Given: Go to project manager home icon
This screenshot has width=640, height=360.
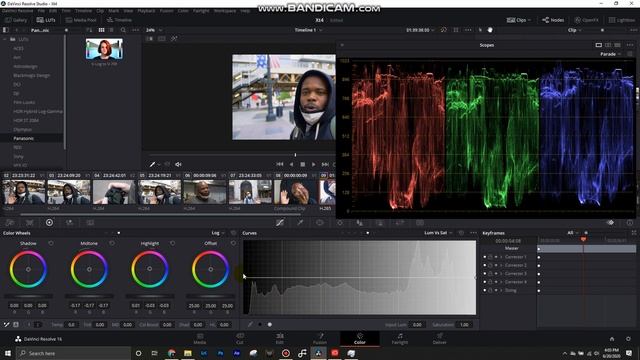Looking at the screenshot, I should (x=611, y=339).
